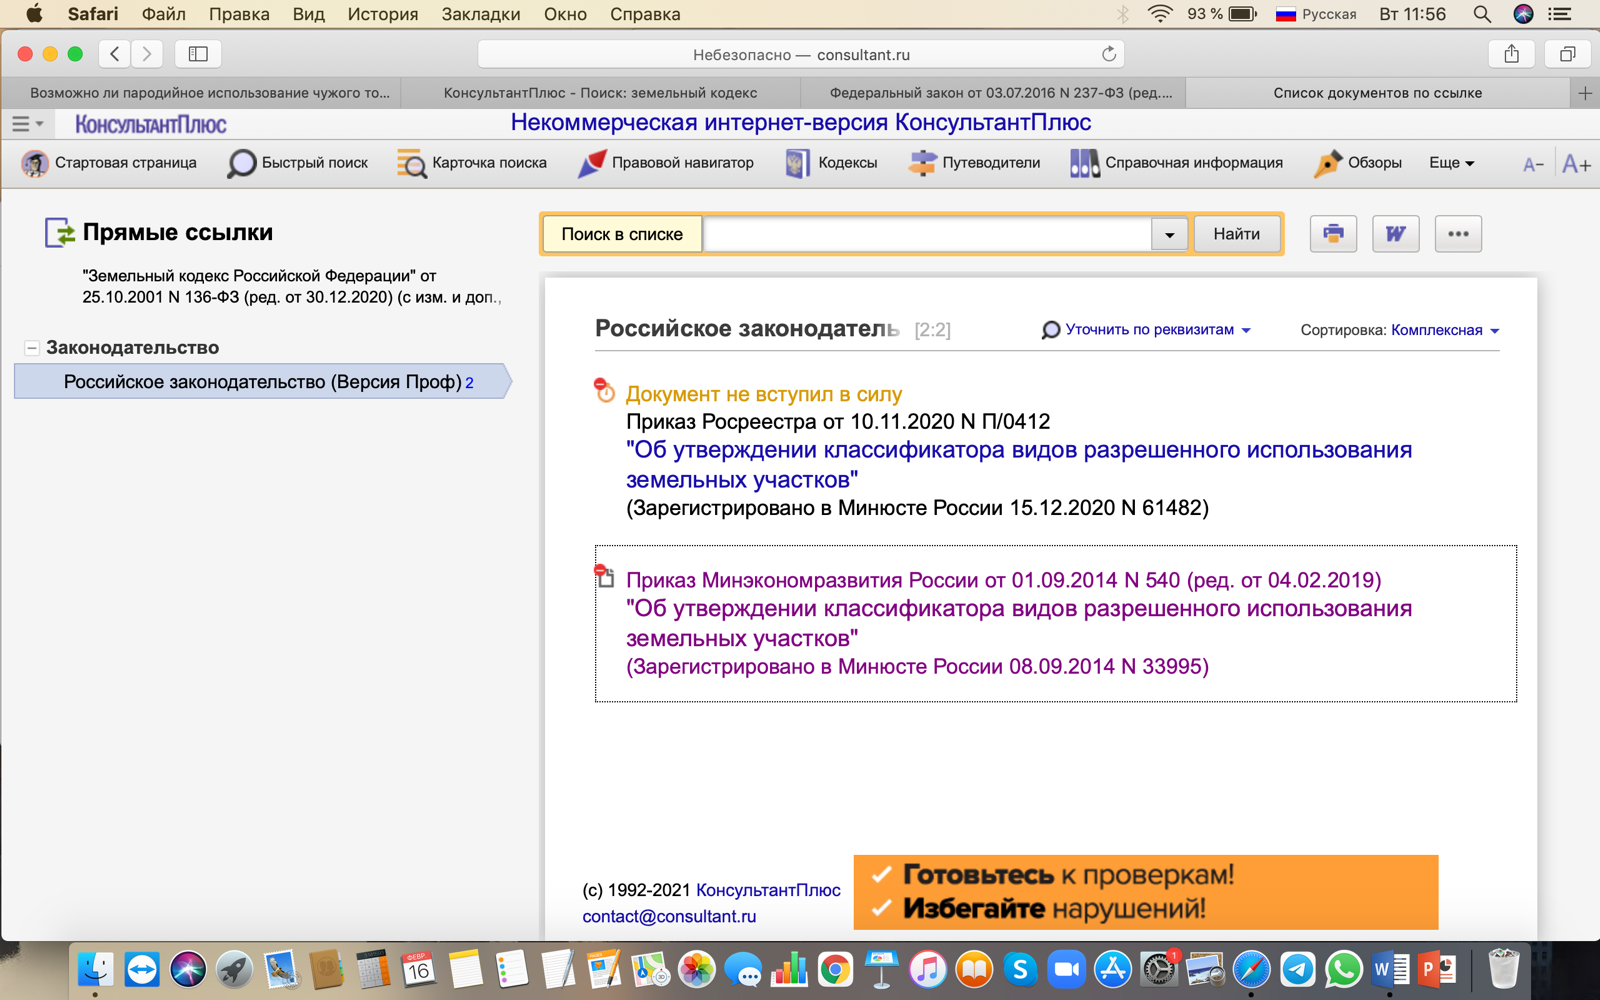Open the three-dots more options button

(1458, 234)
